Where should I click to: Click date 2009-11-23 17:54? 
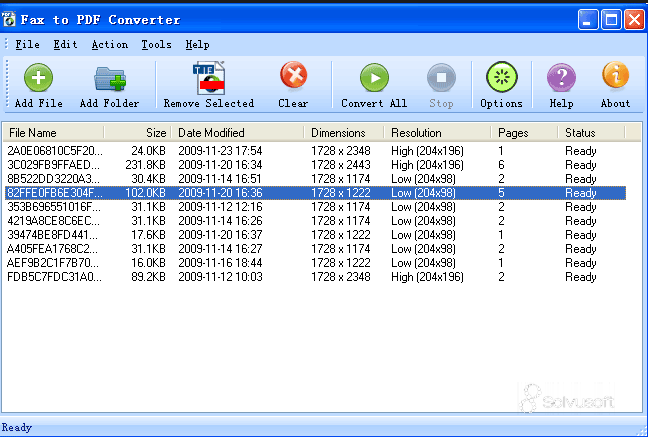tap(220, 151)
